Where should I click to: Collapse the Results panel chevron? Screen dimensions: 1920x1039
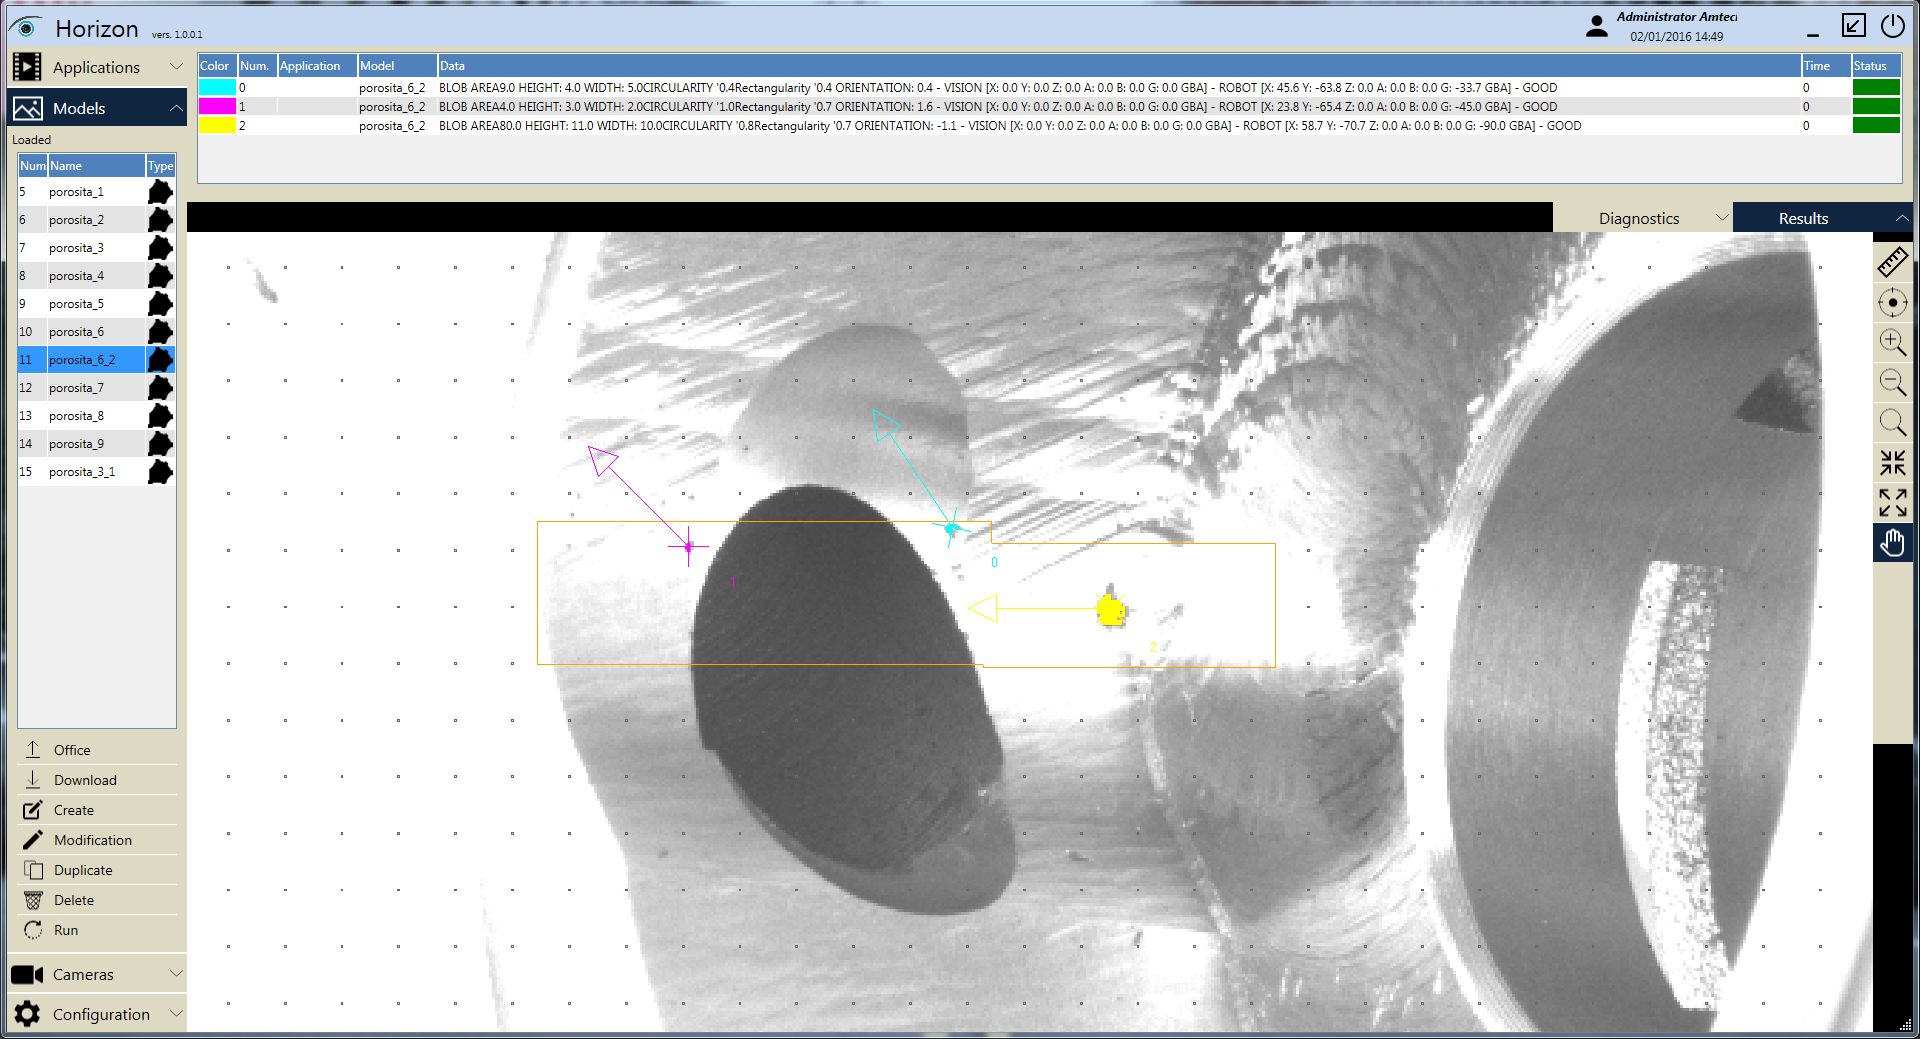coord(1901,217)
